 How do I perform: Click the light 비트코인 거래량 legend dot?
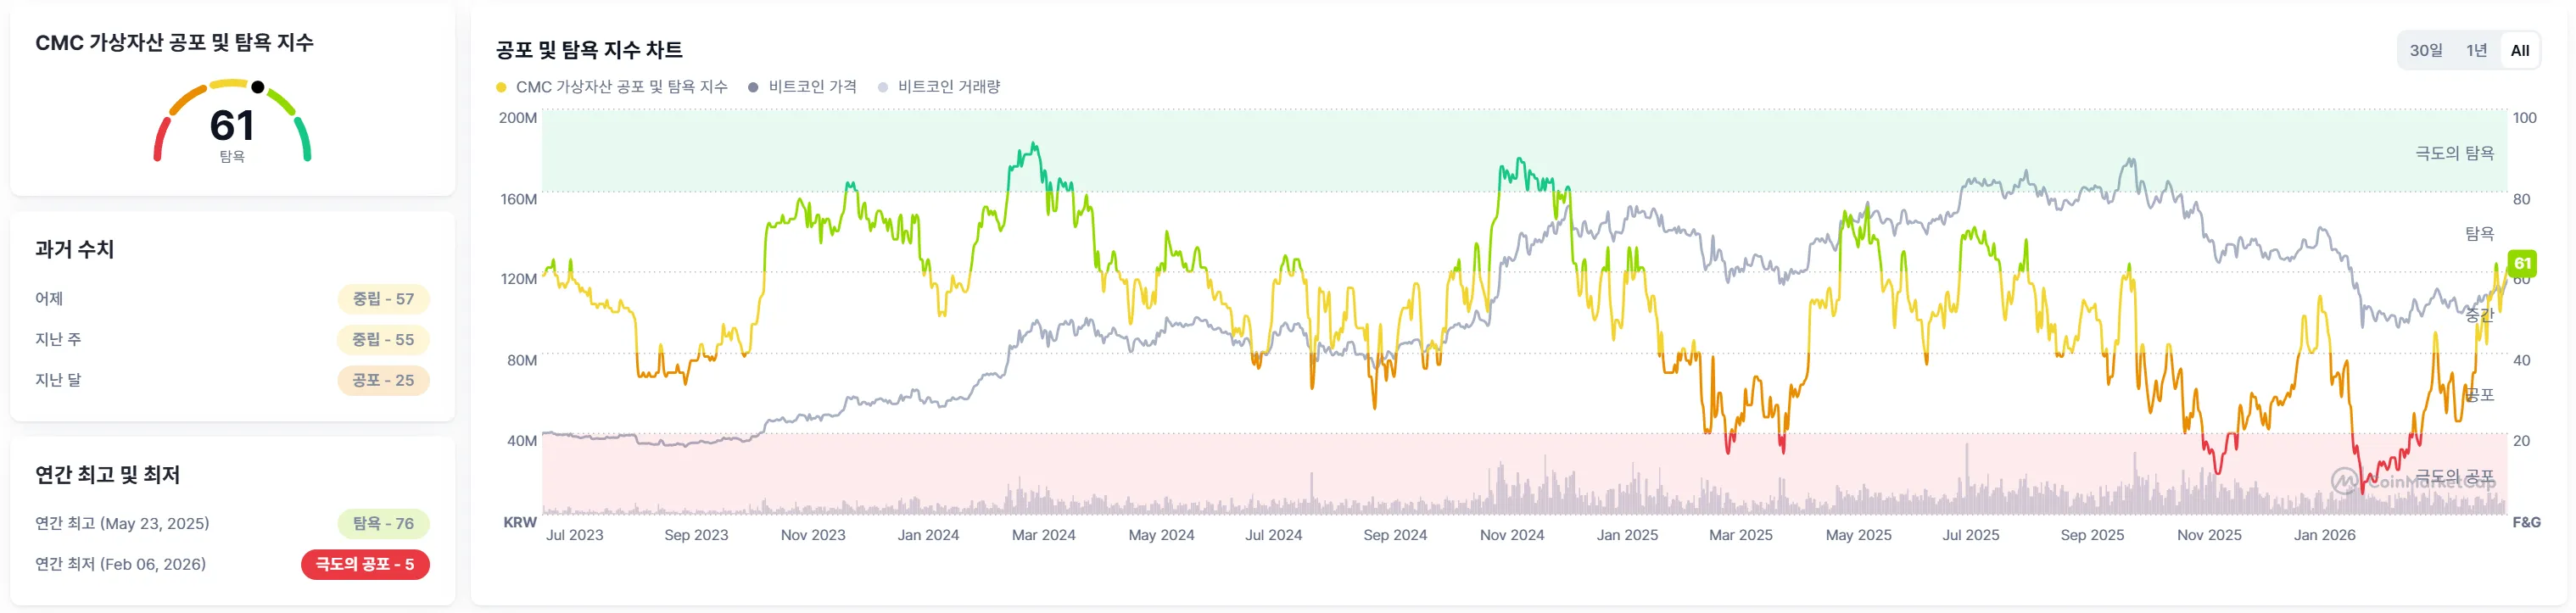coord(882,87)
